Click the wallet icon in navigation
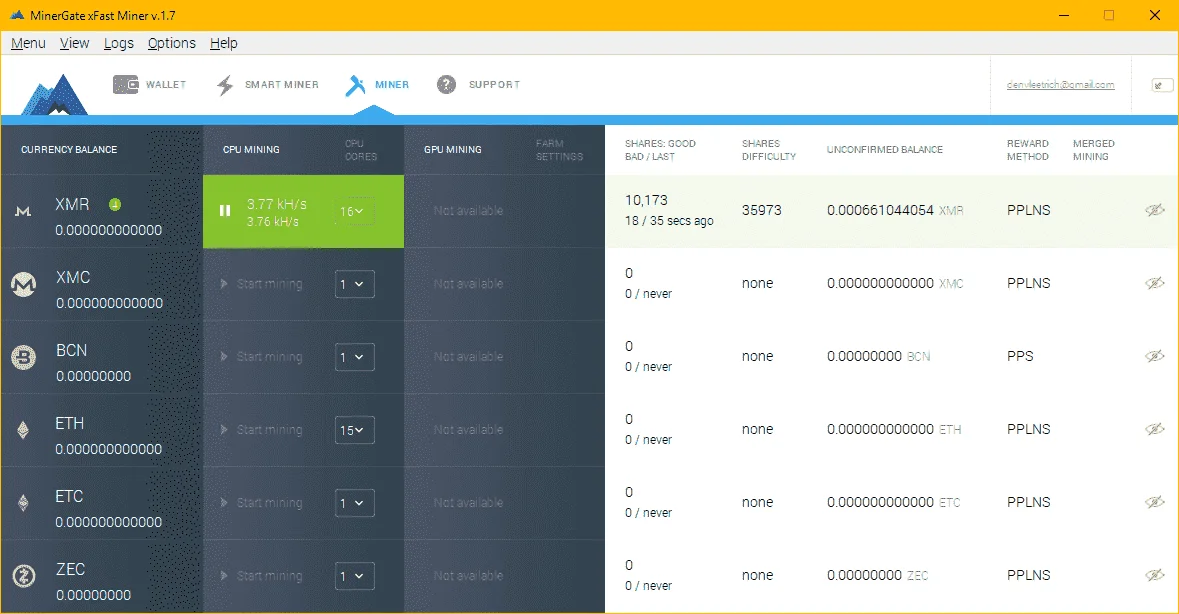 point(126,84)
